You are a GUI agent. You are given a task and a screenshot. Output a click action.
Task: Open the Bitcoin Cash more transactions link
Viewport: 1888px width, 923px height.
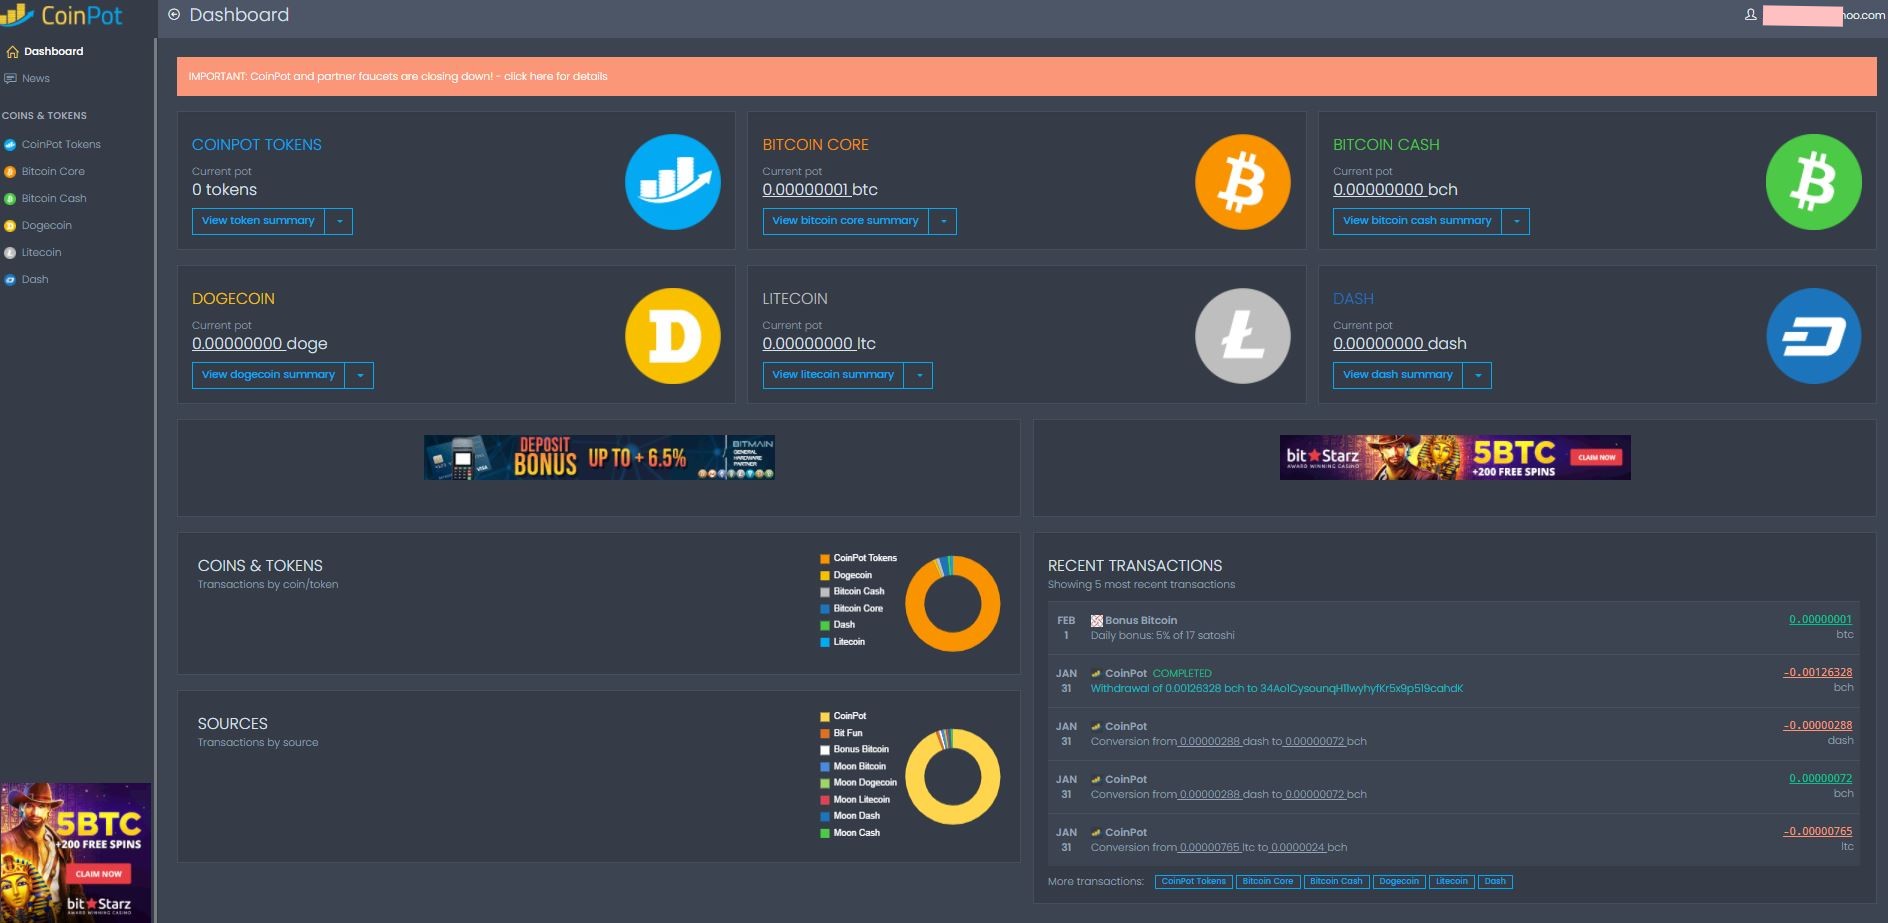(x=1336, y=882)
